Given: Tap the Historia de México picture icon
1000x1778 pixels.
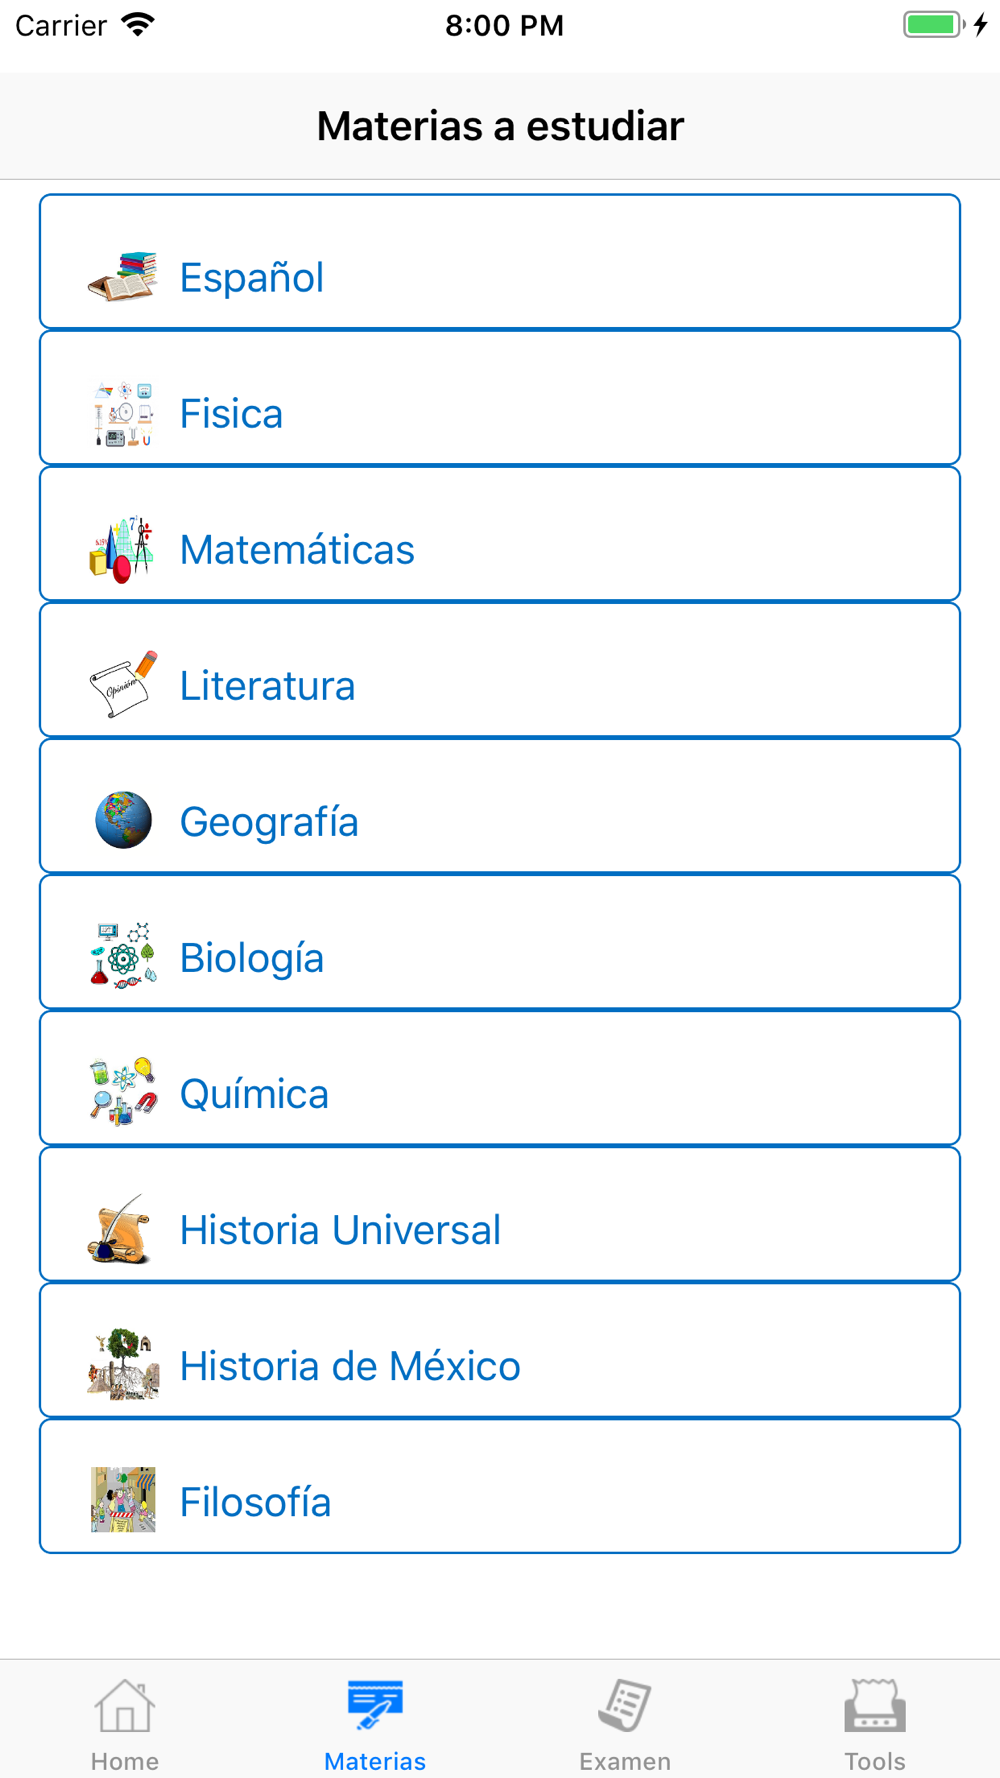Looking at the screenshot, I should pyautogui.click(x=123, y=1364).
